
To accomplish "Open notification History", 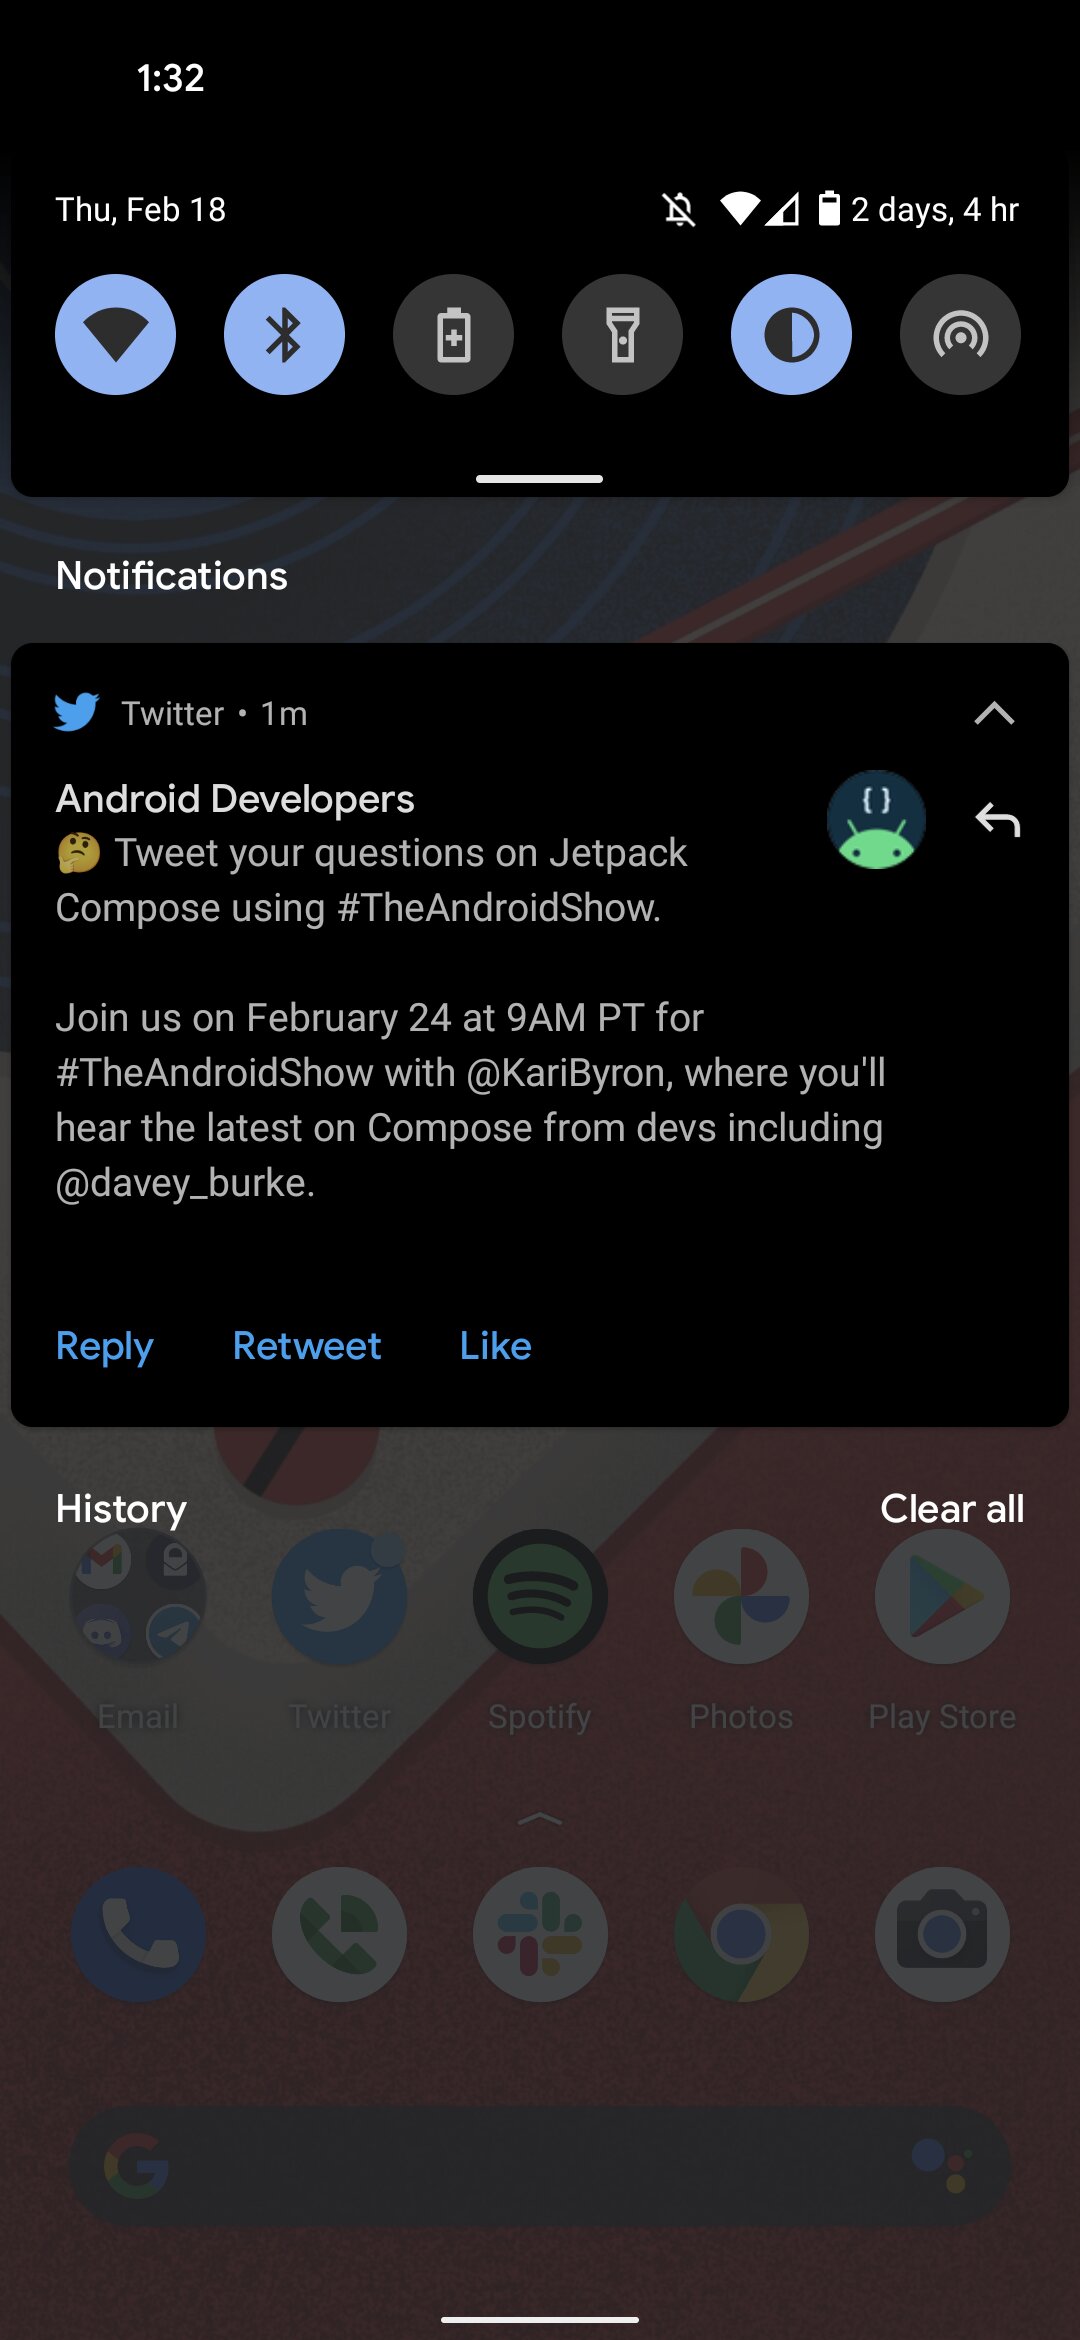I will pyautogui.click(x=121, y=1509).
